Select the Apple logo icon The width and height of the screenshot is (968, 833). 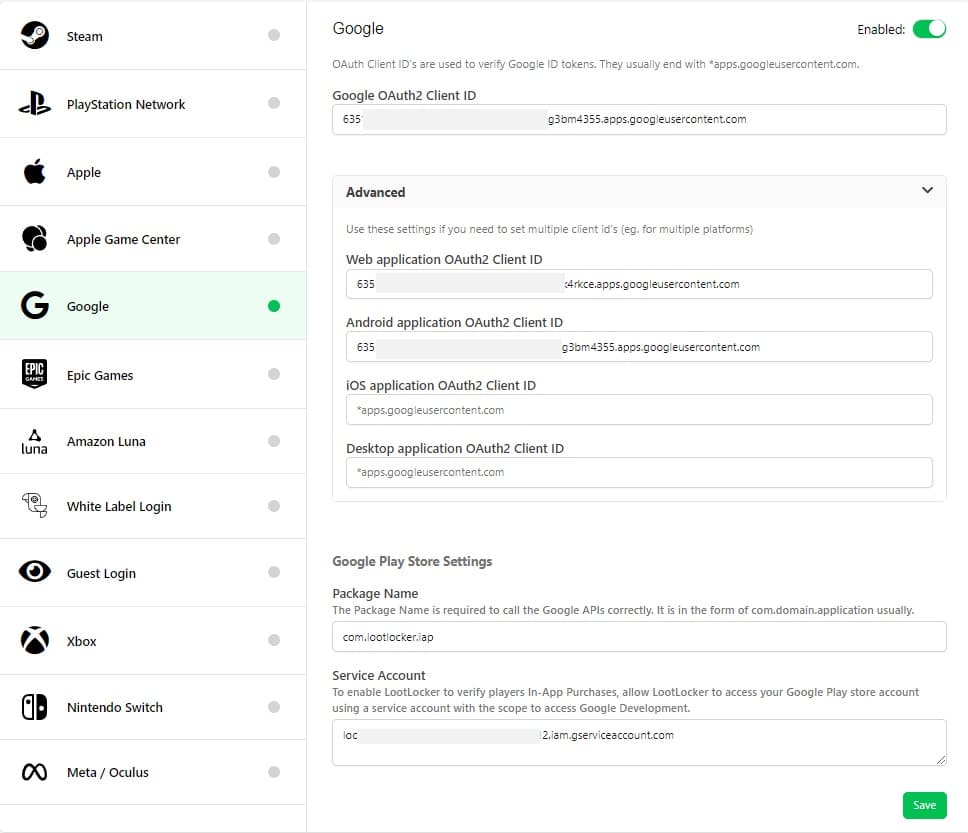(35, 172)
